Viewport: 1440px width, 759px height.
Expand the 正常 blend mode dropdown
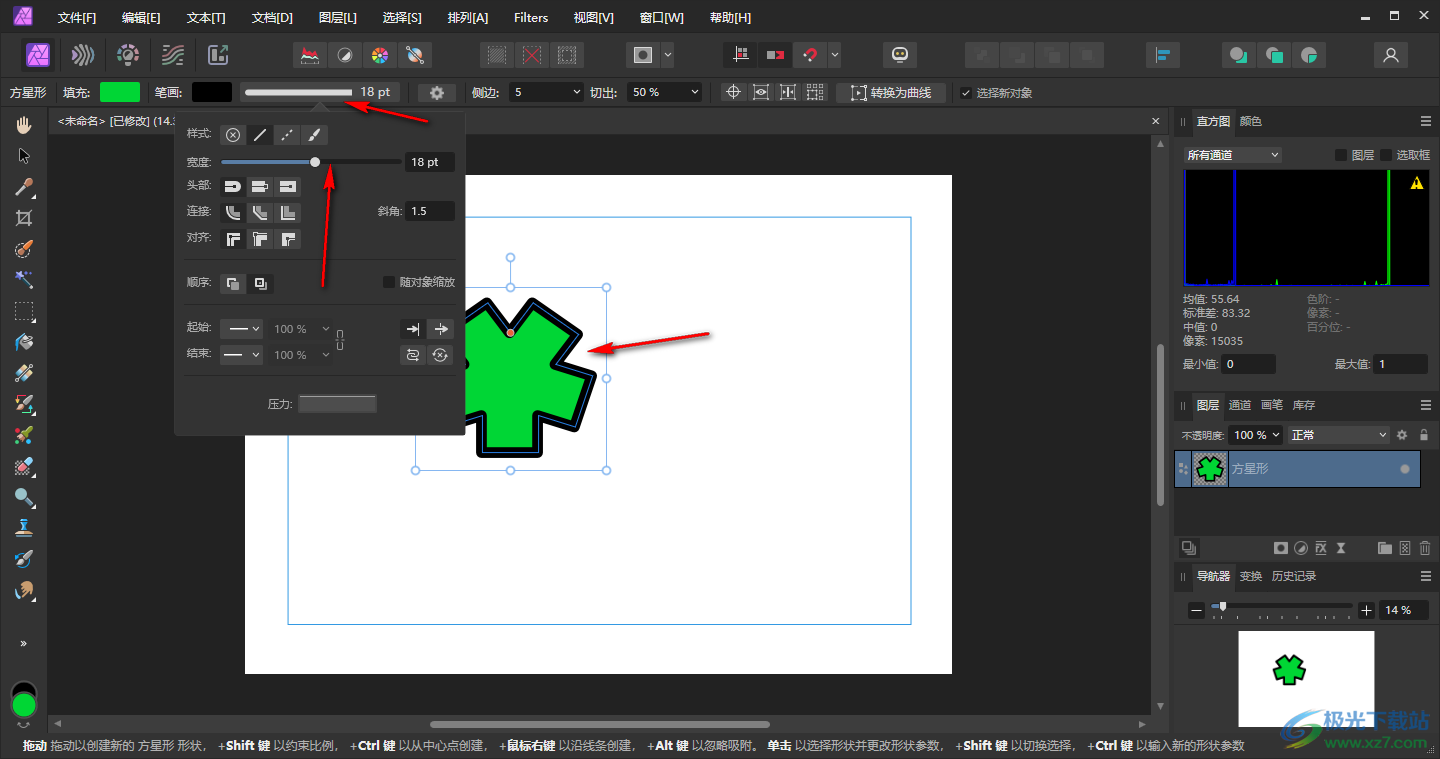pyautogui.click(x=1338, y=435)
